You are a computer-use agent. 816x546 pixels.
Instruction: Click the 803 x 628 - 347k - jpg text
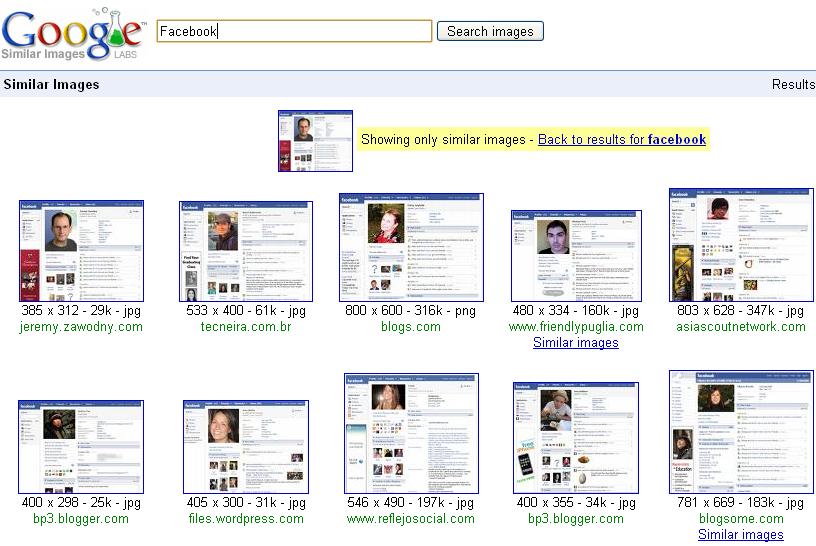[741, 311]
